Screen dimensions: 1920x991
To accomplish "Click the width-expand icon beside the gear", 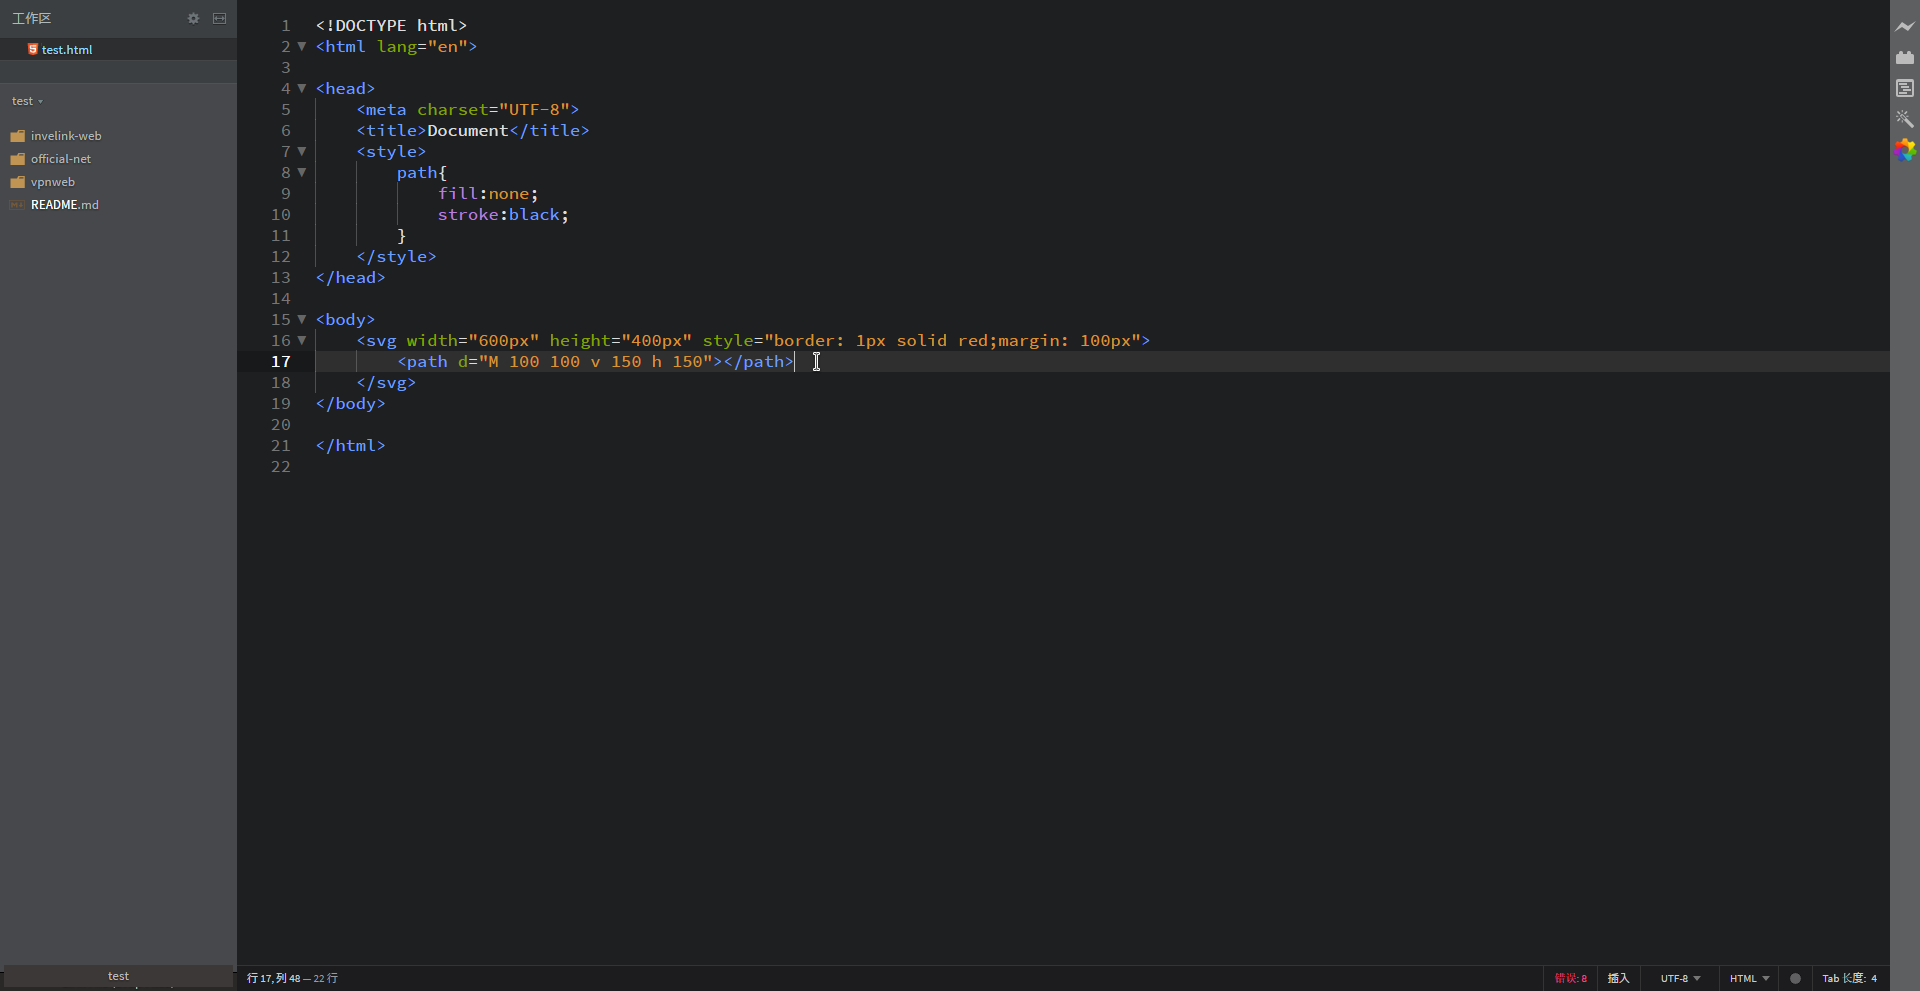I will 220,18.
